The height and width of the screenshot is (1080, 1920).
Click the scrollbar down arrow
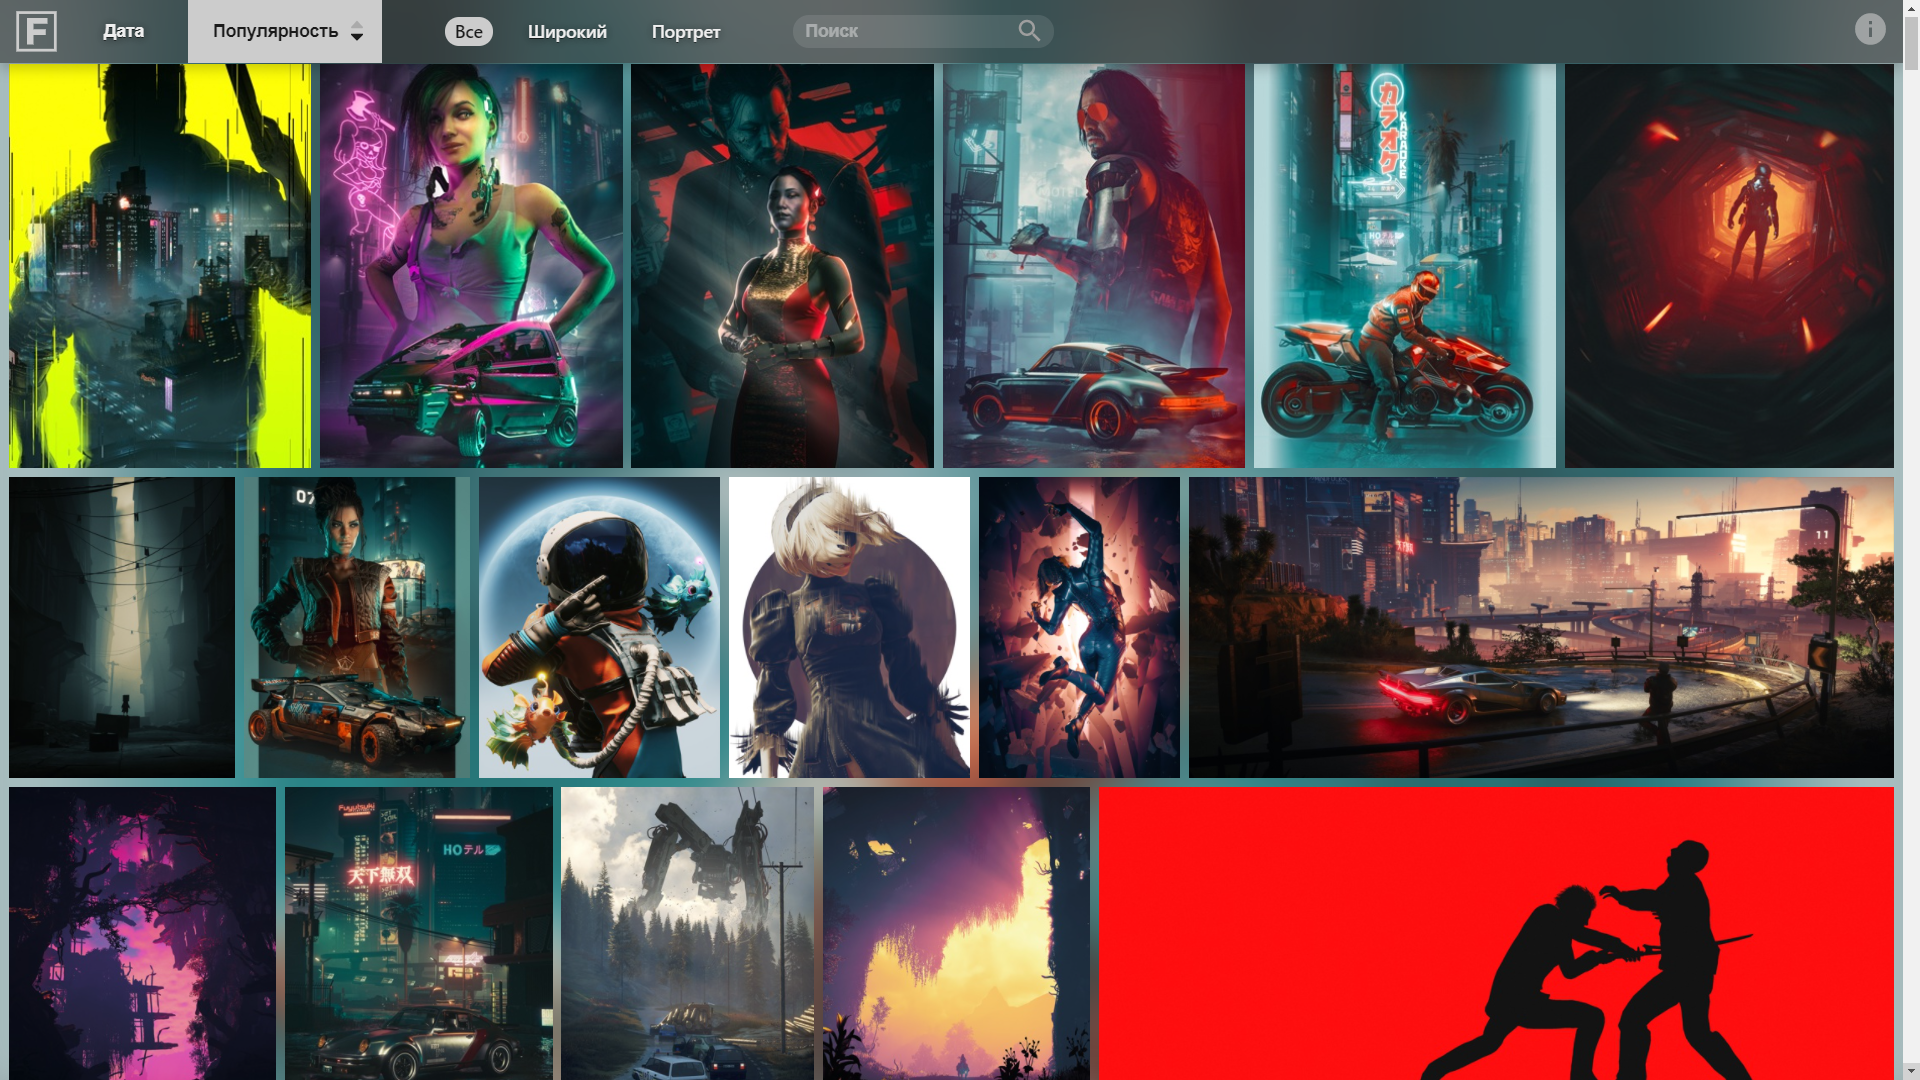click(x=1911, y=1071)
